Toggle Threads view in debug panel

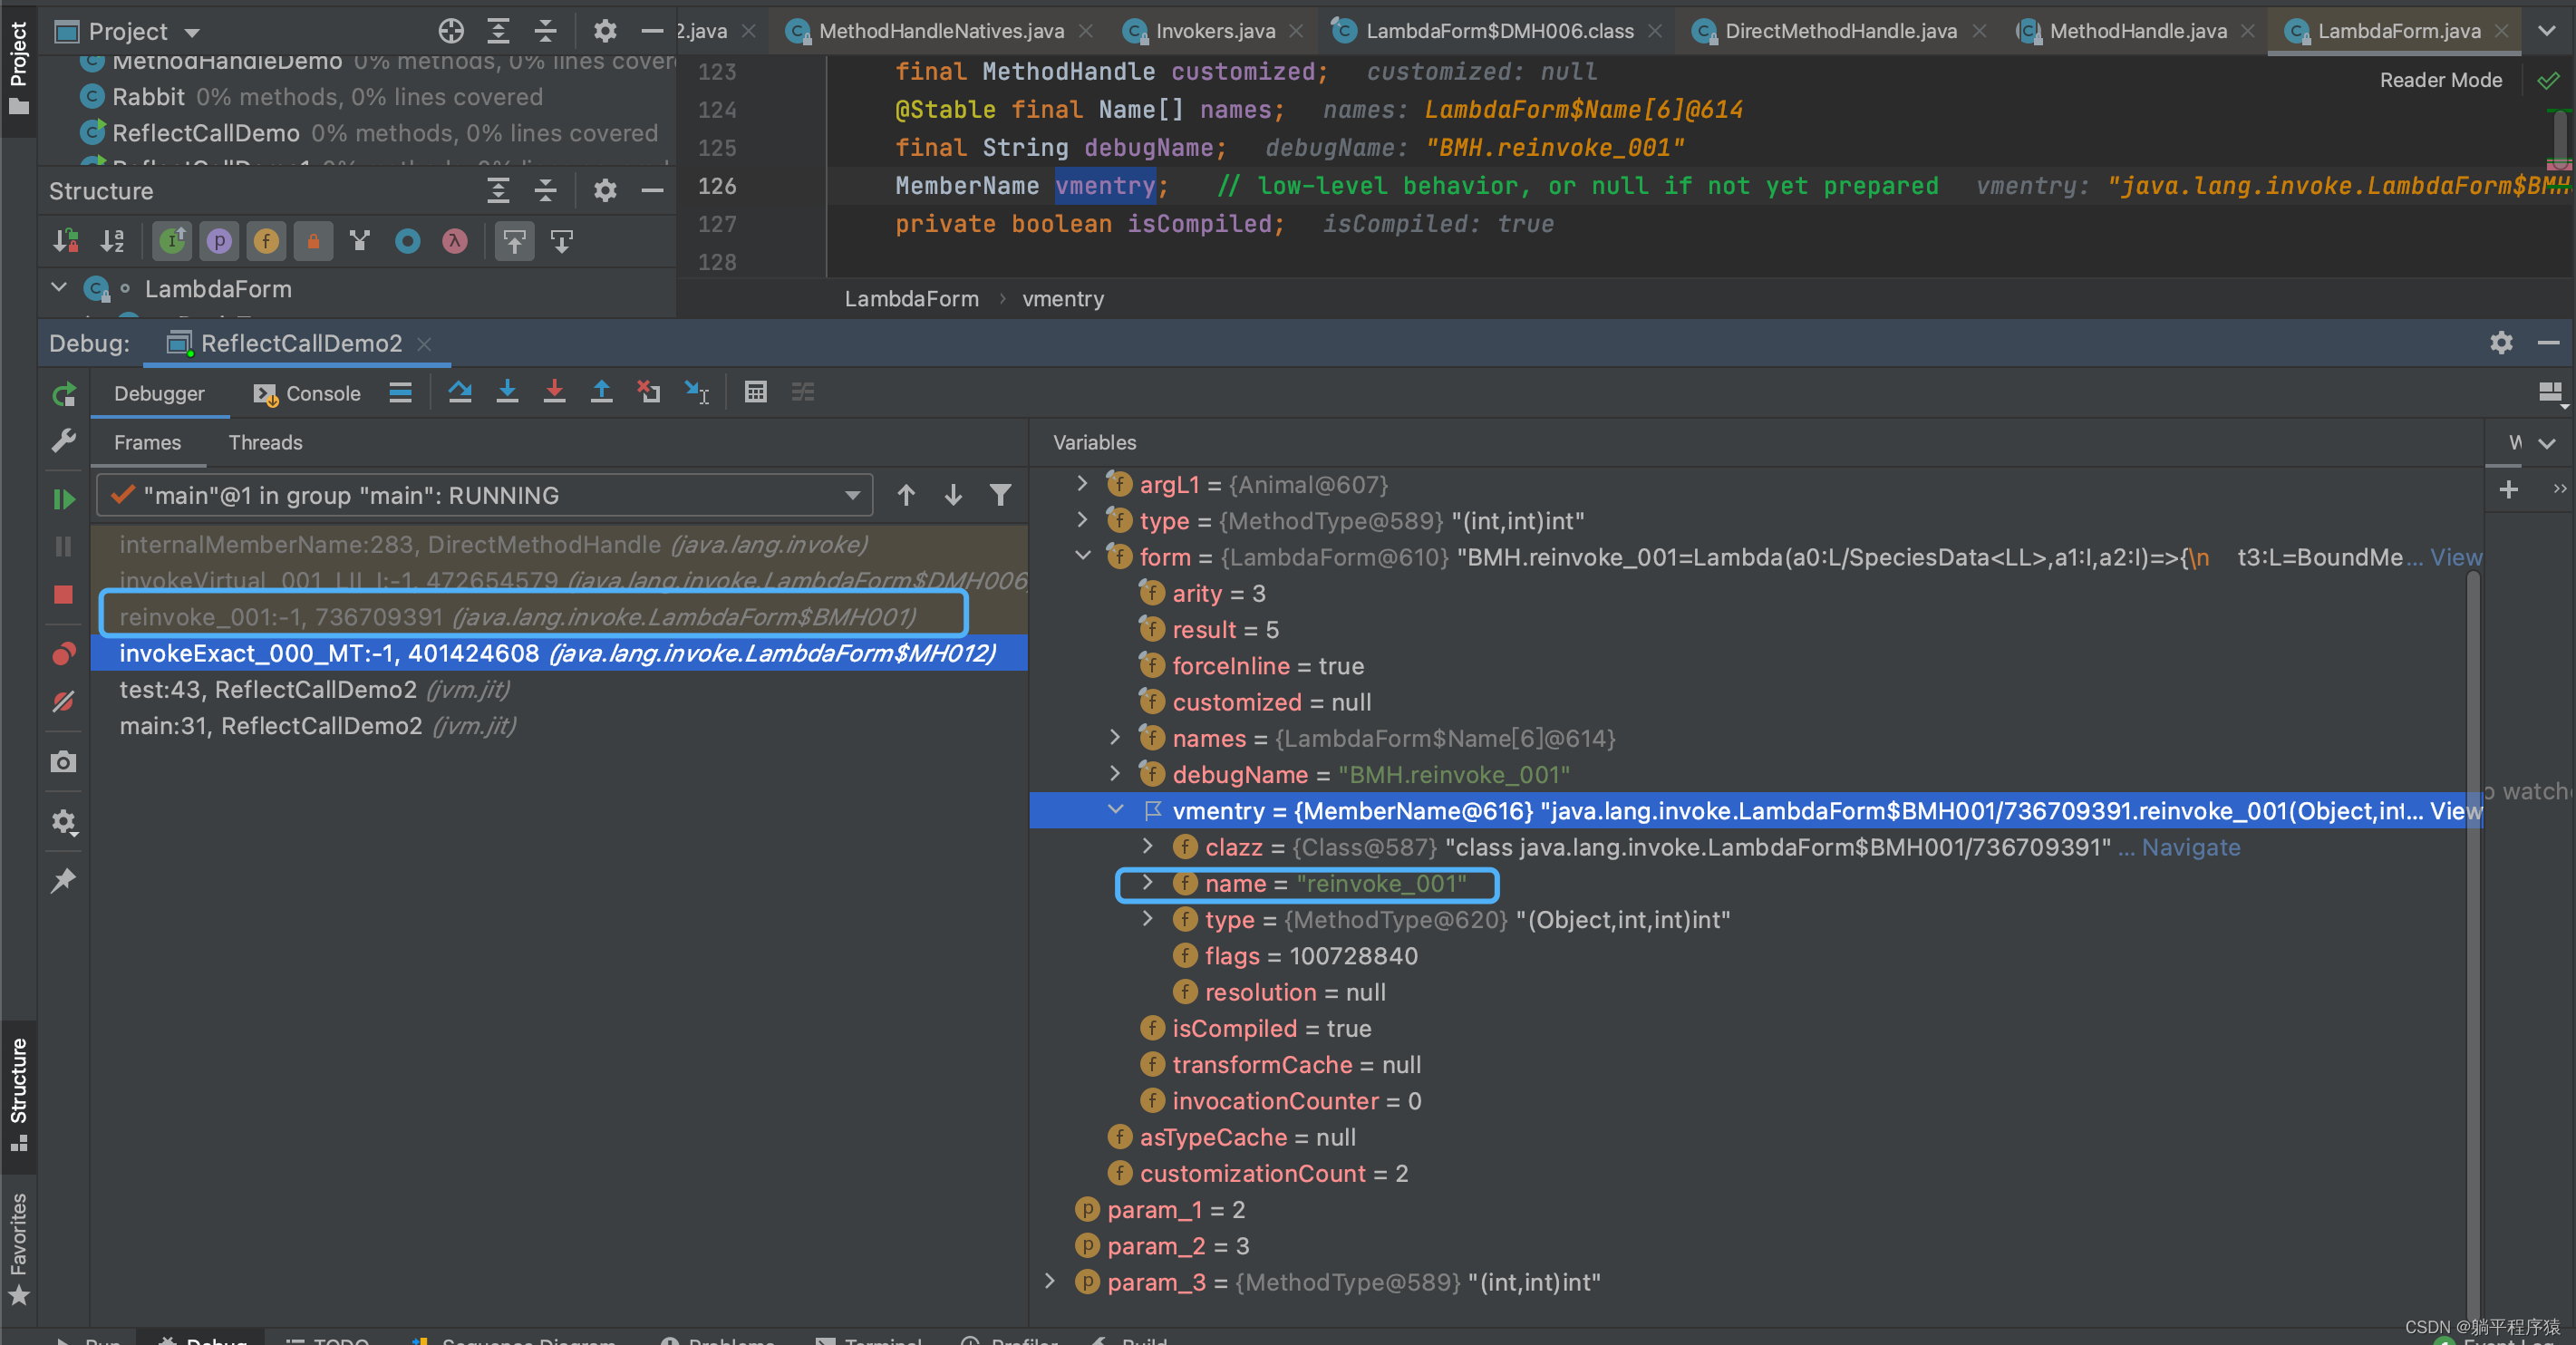pyautogui.click(x=267, y=442)
